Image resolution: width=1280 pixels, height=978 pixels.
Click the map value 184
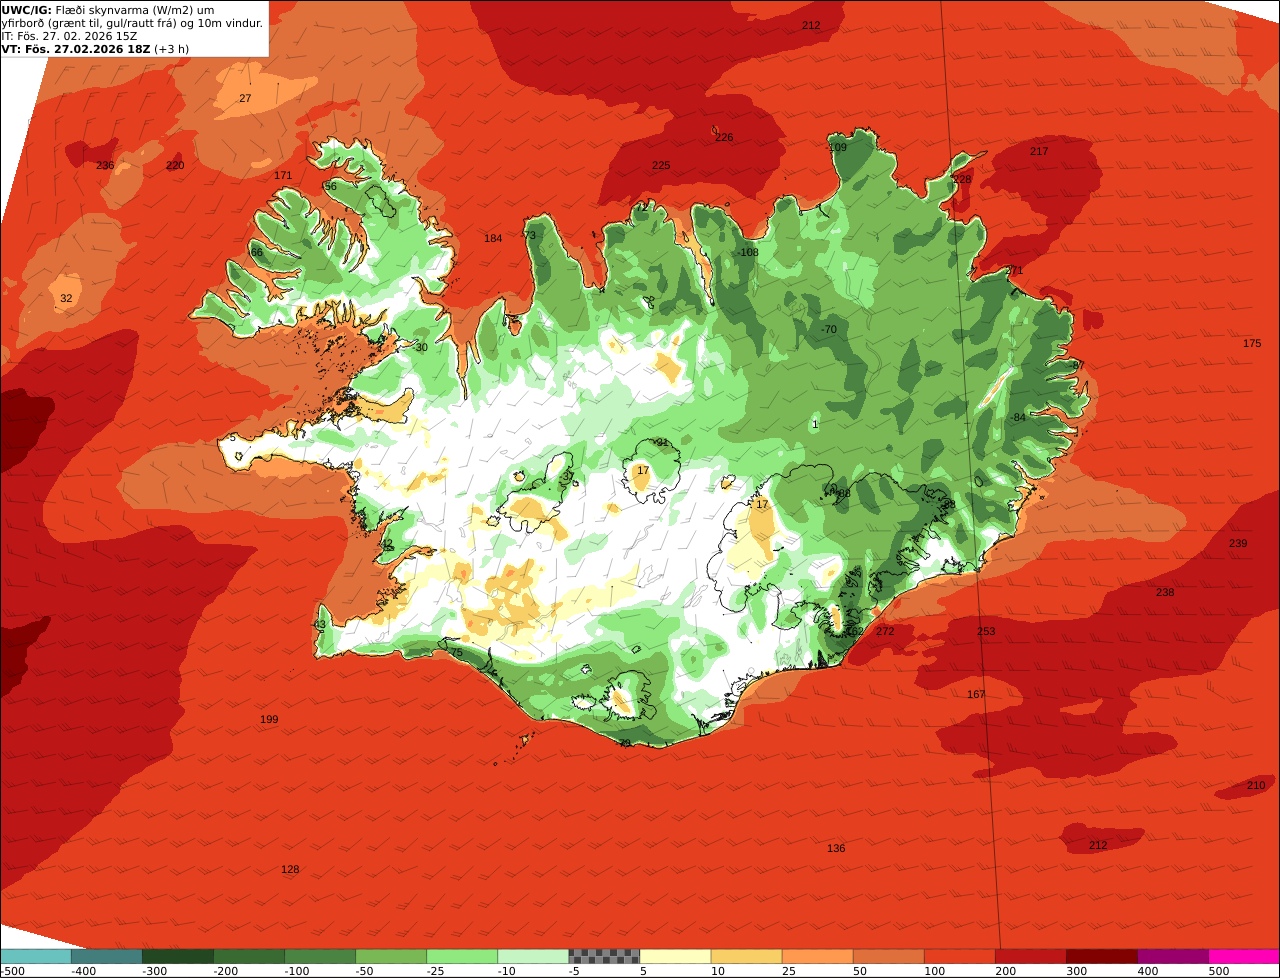pyautogui.click(x=493, y=239)
